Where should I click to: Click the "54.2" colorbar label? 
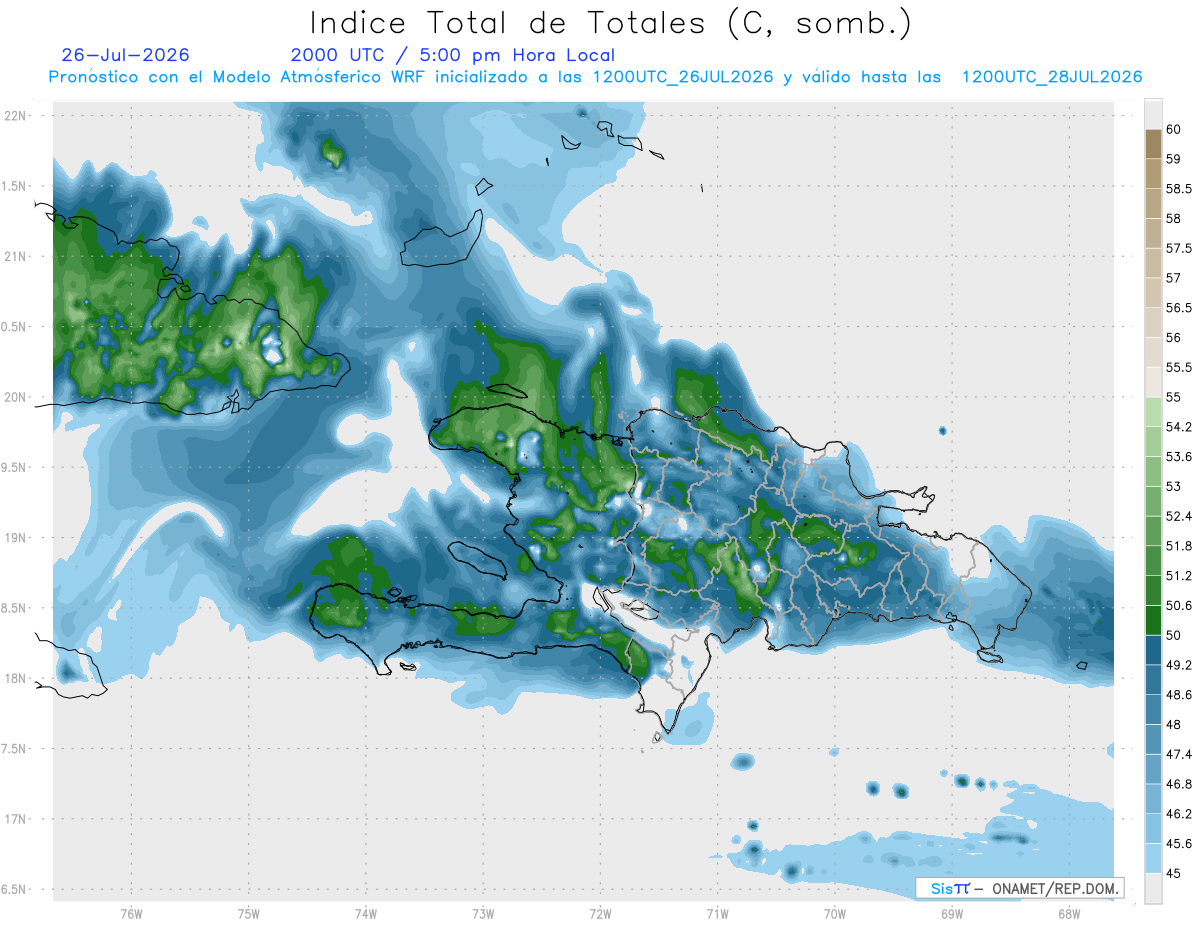pos(1178,427)
